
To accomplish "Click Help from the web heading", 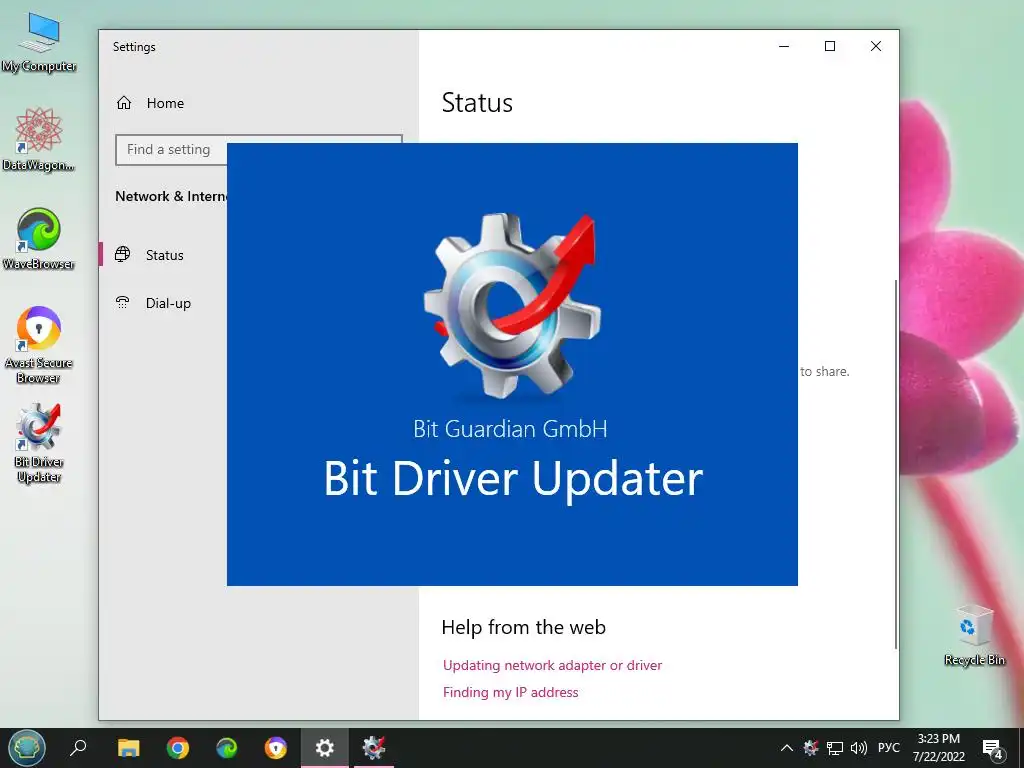I will pyautogui.click(x=523, y=627).
